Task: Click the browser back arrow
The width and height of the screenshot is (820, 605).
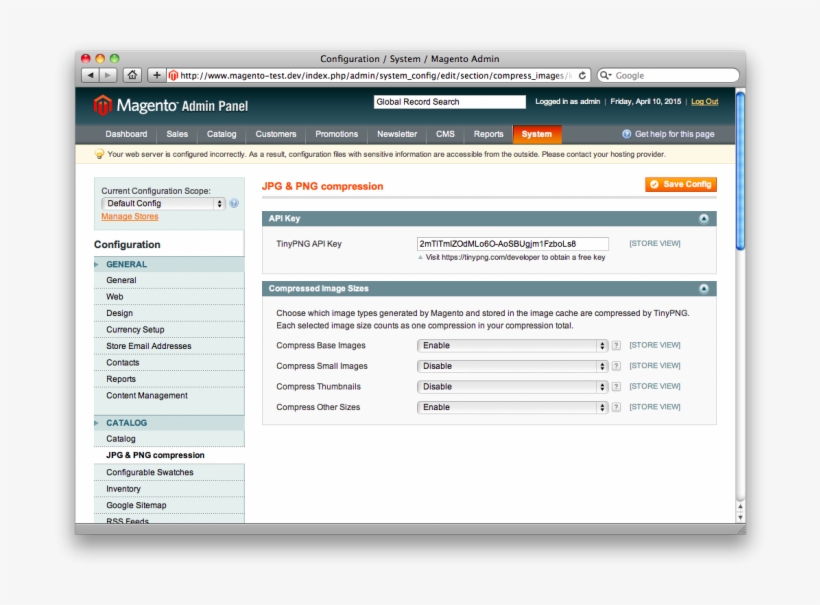Action: [x=92, y=74]
